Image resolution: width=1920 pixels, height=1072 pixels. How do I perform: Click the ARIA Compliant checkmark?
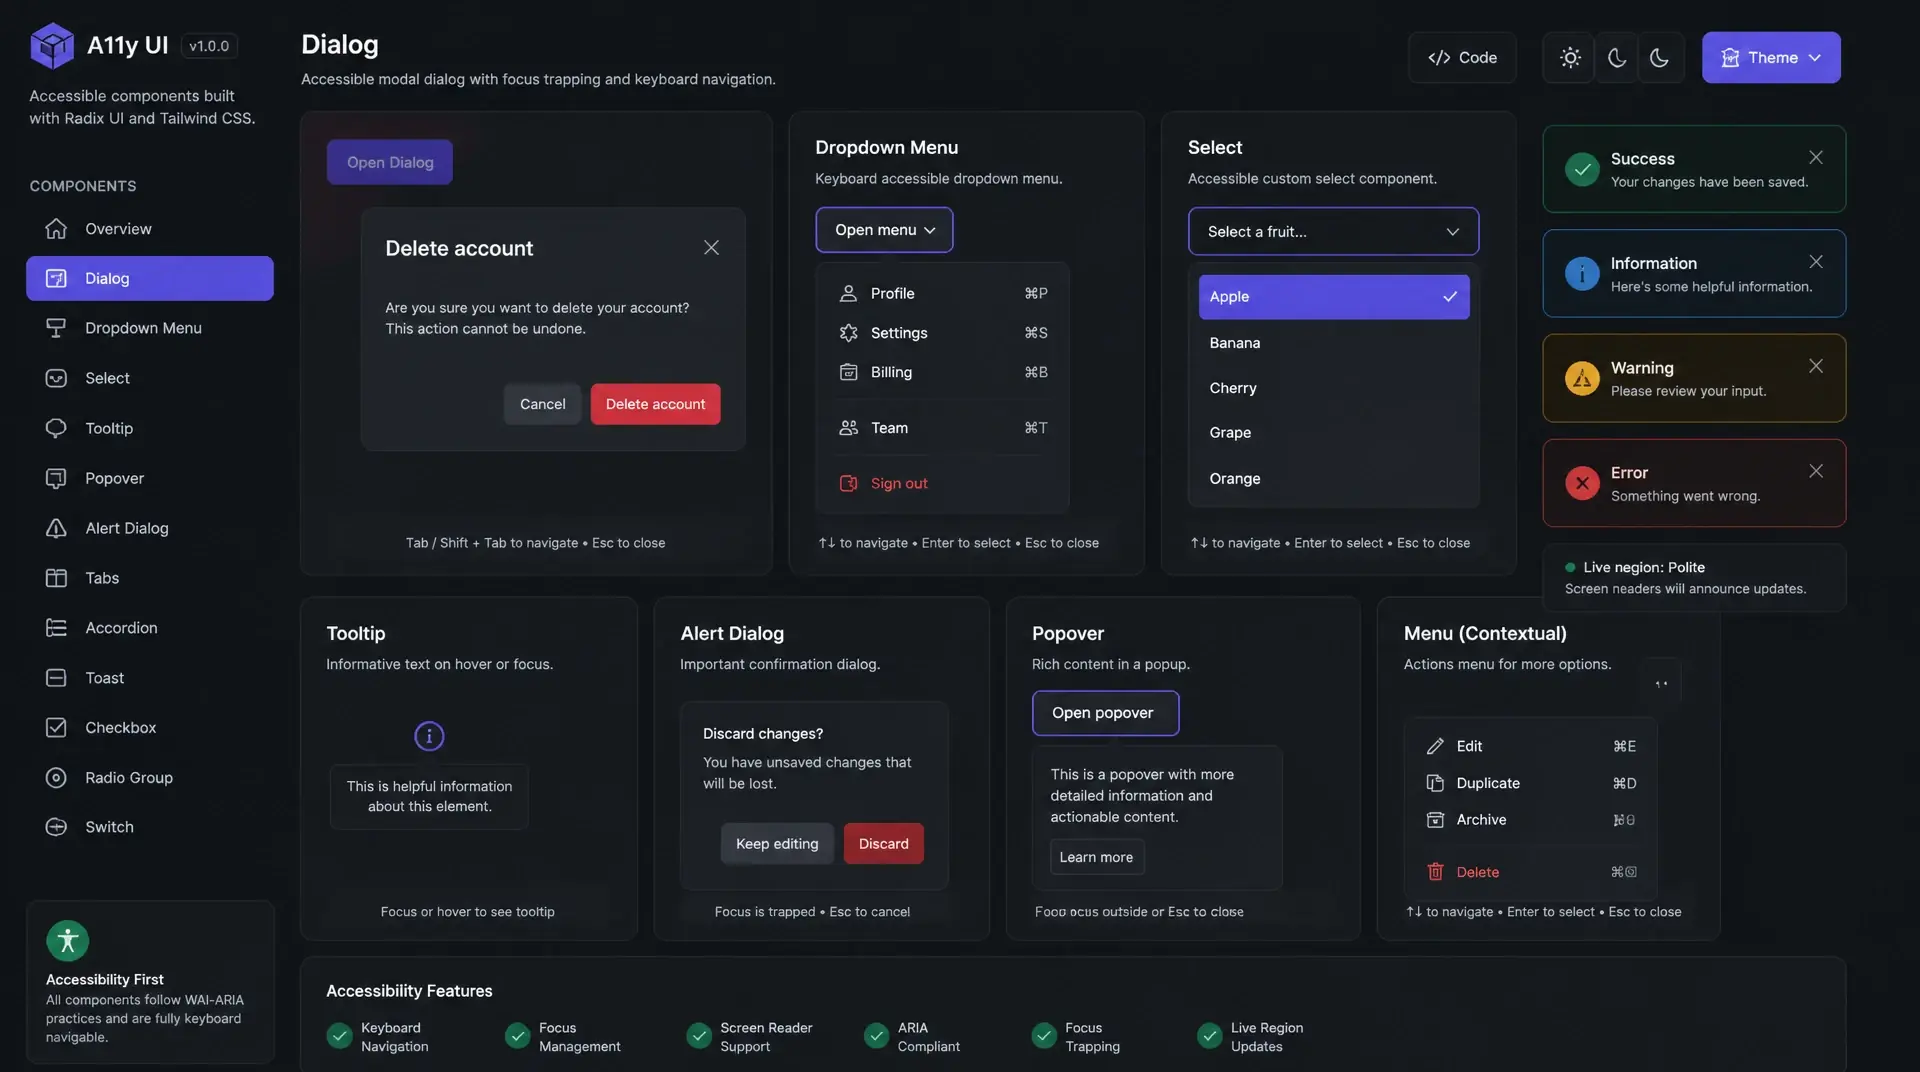(876, 1036)
